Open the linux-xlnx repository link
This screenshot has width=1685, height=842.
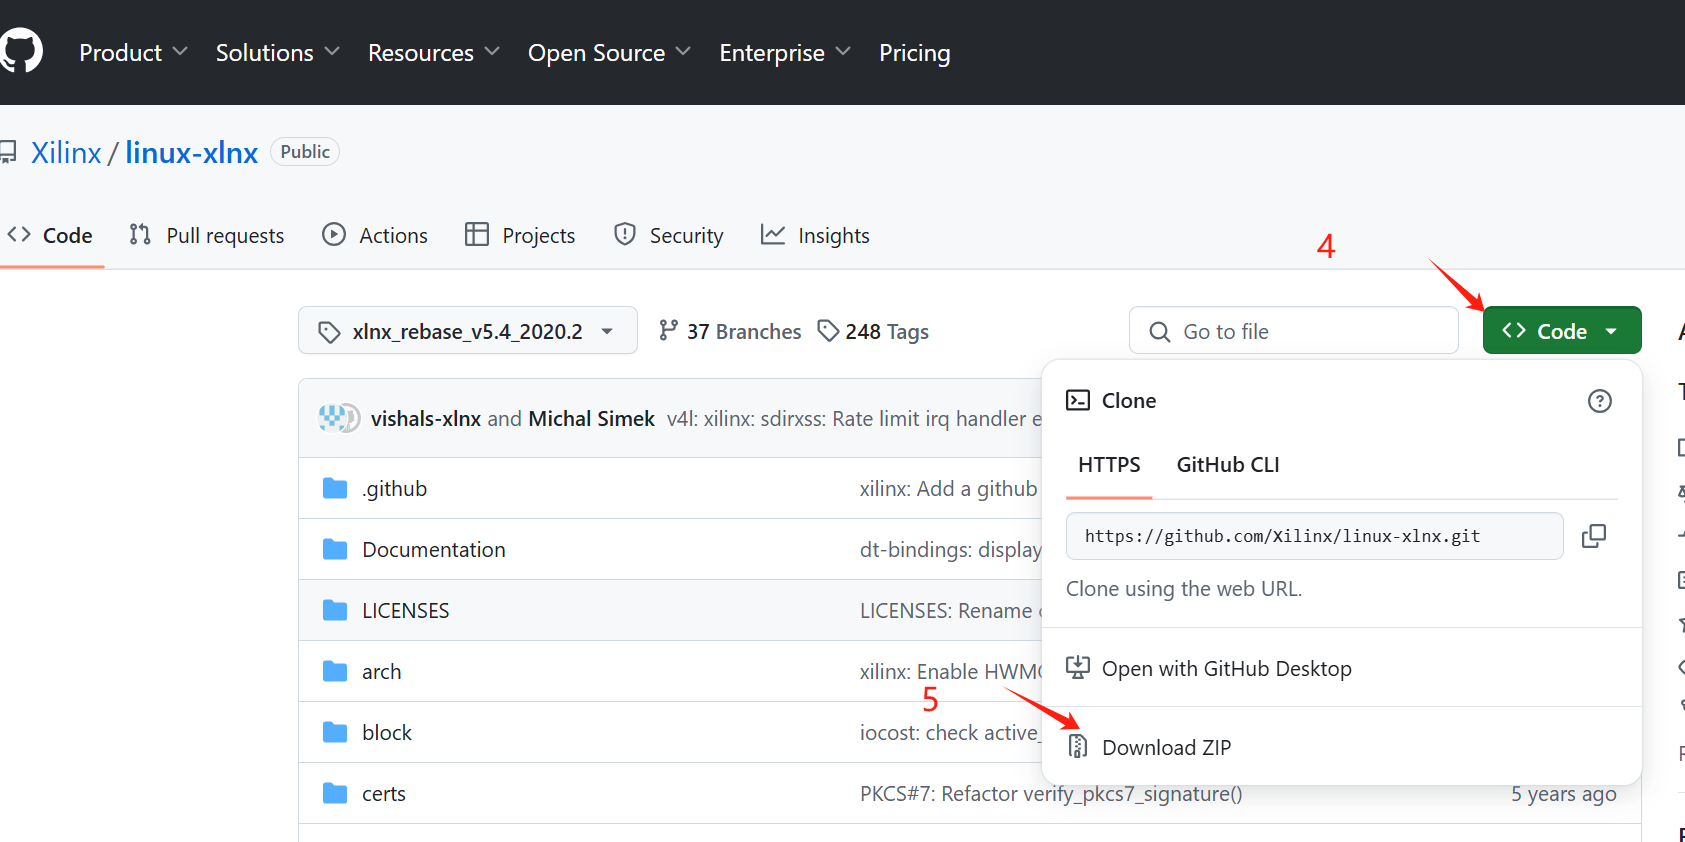tap(191, 152)
